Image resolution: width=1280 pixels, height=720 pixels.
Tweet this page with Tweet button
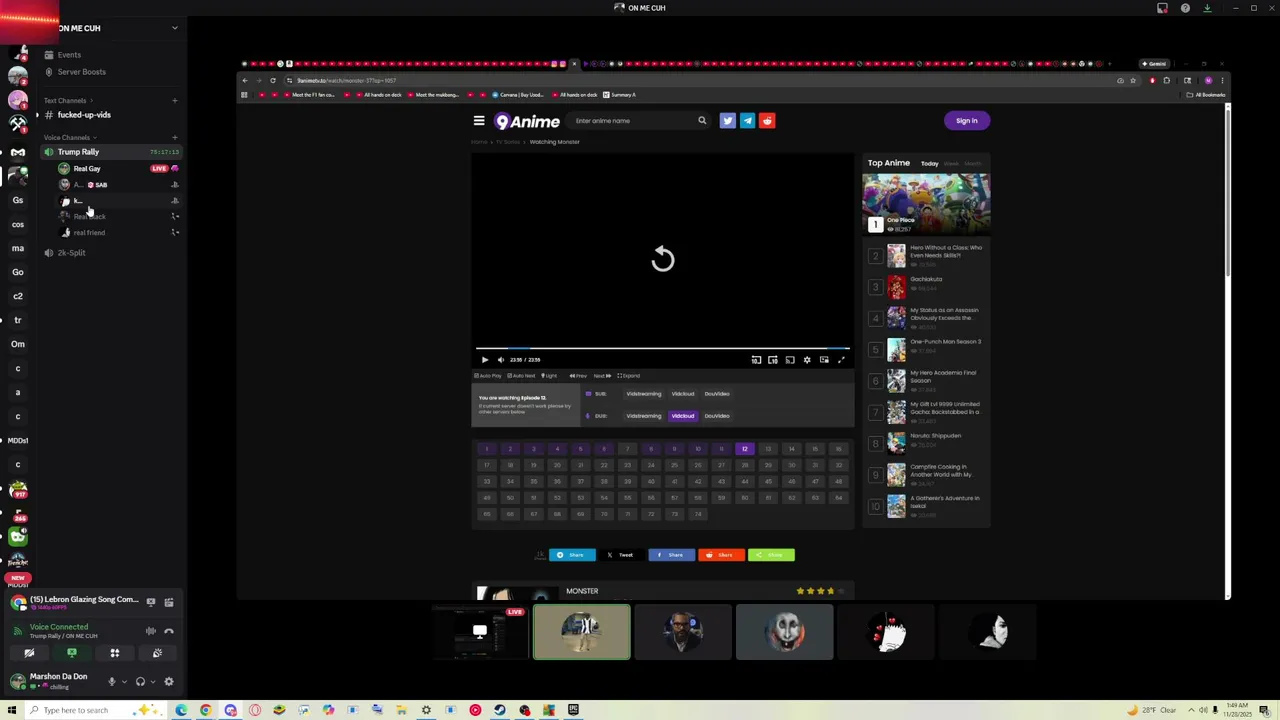pos(621,555)
